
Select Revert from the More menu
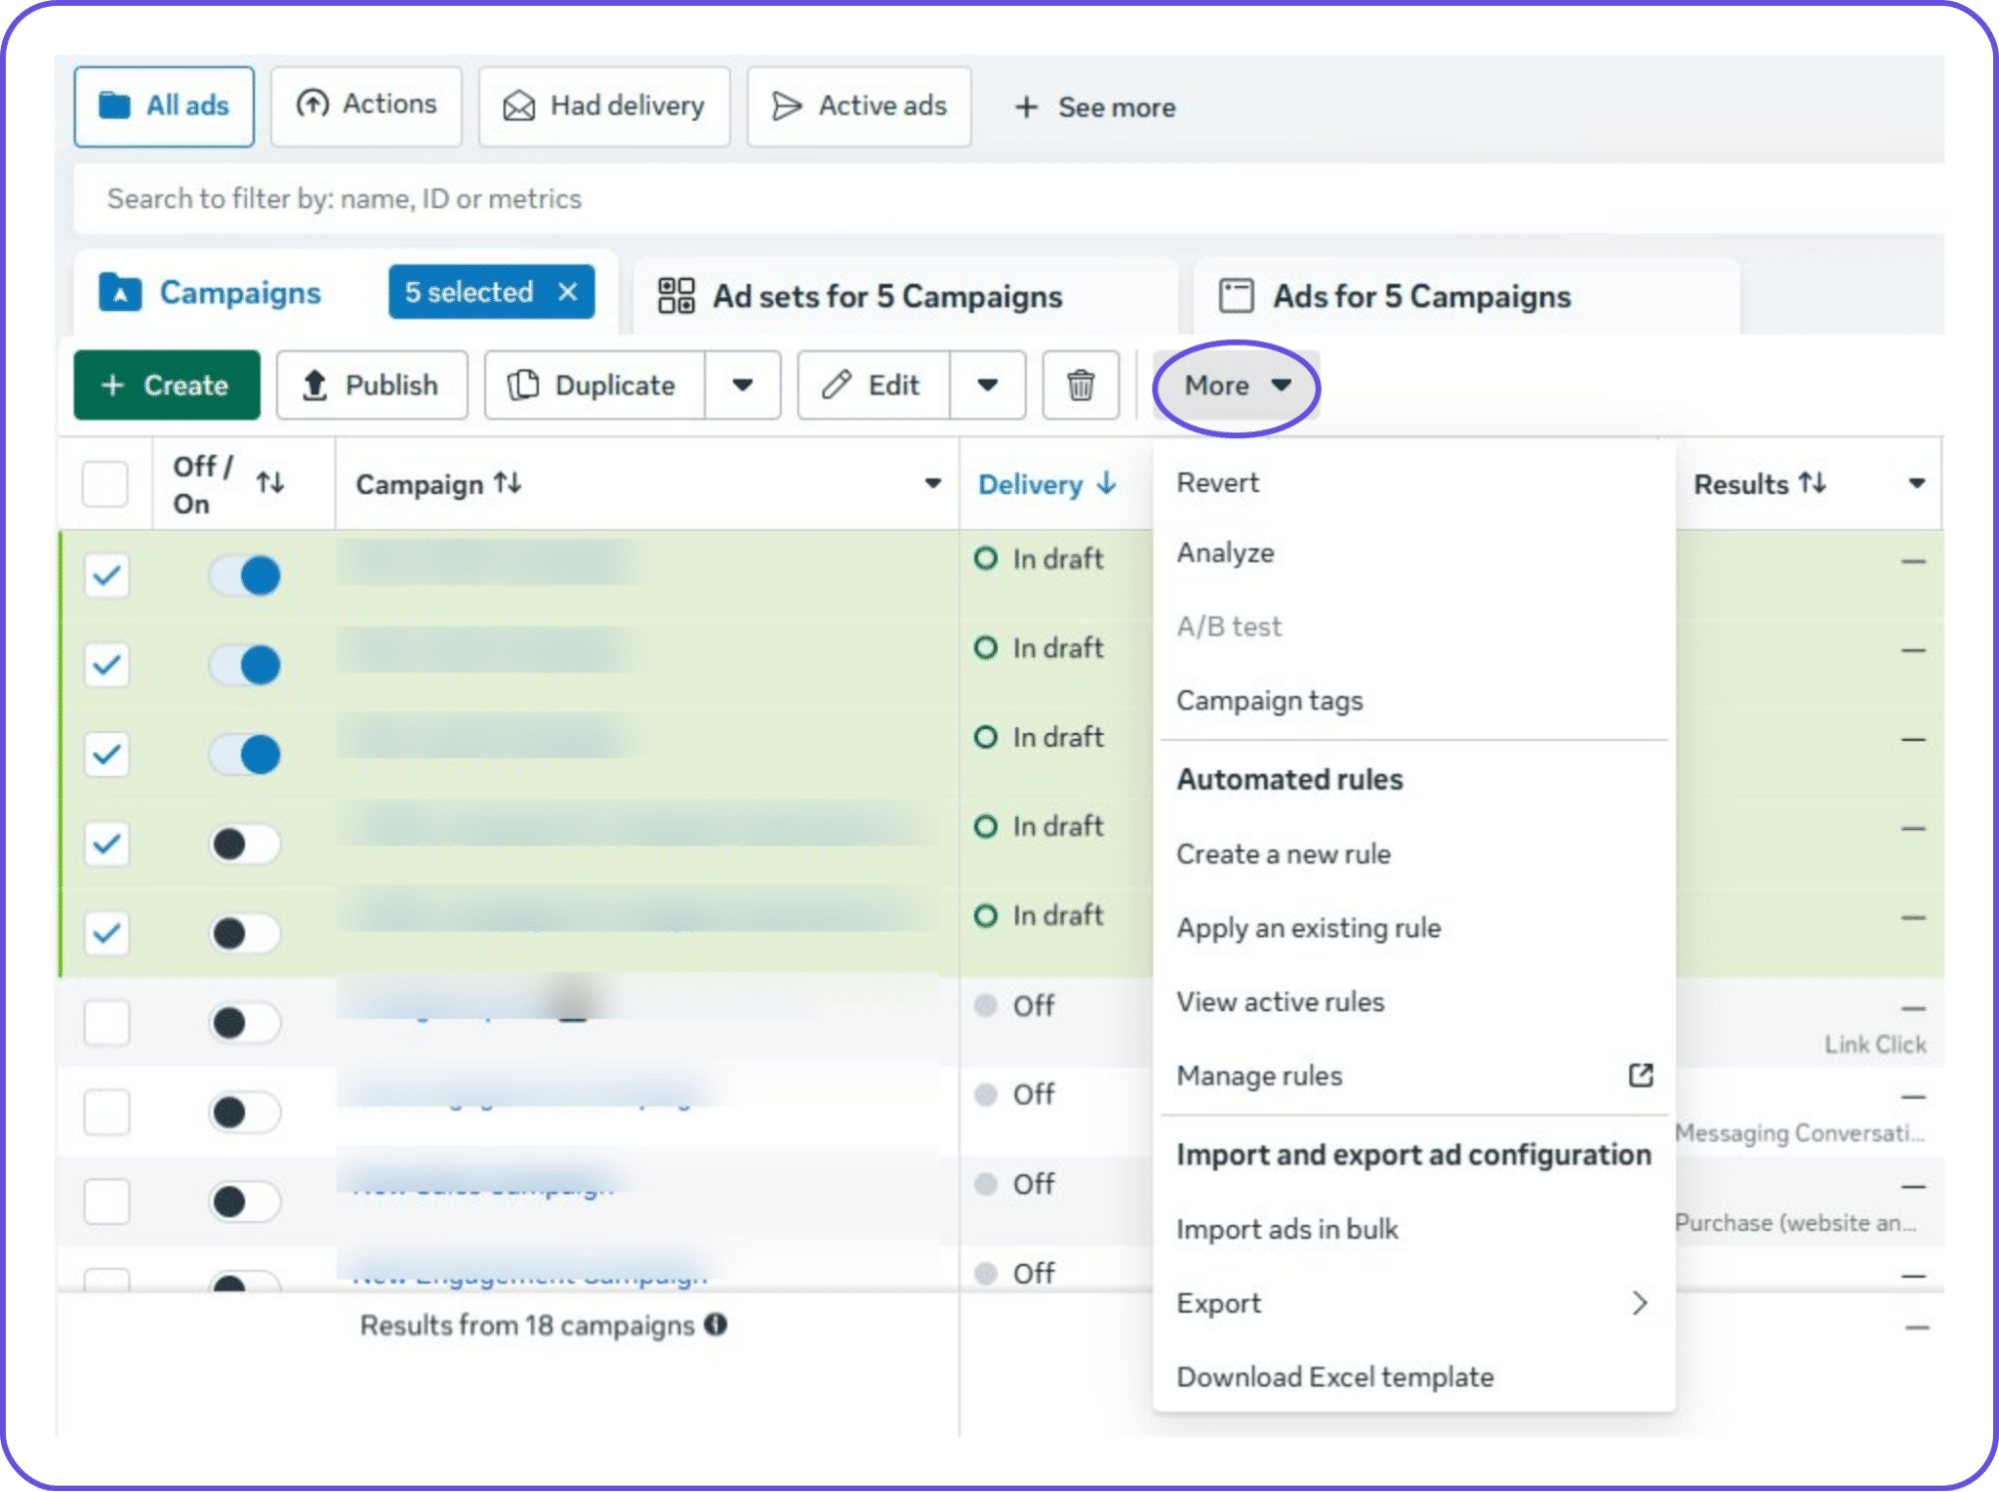[x=1414, y=482]
